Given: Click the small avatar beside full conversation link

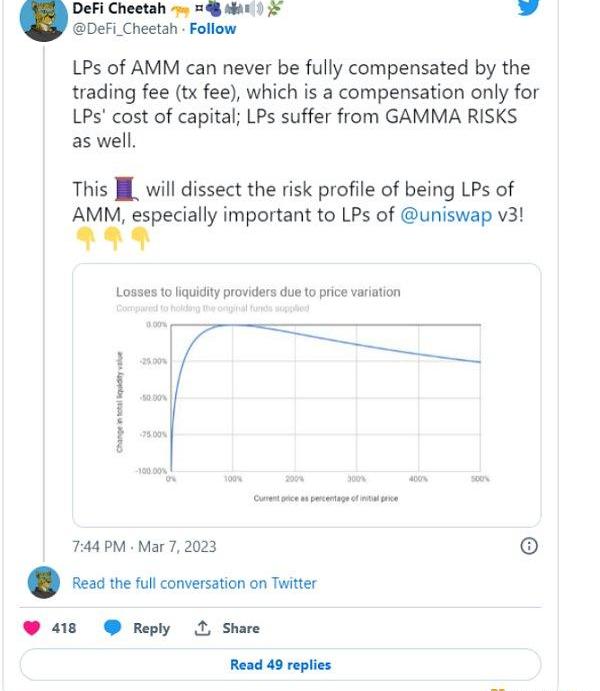Looking at the screenshot, I should pyautogui.click(x=44, y=583).
